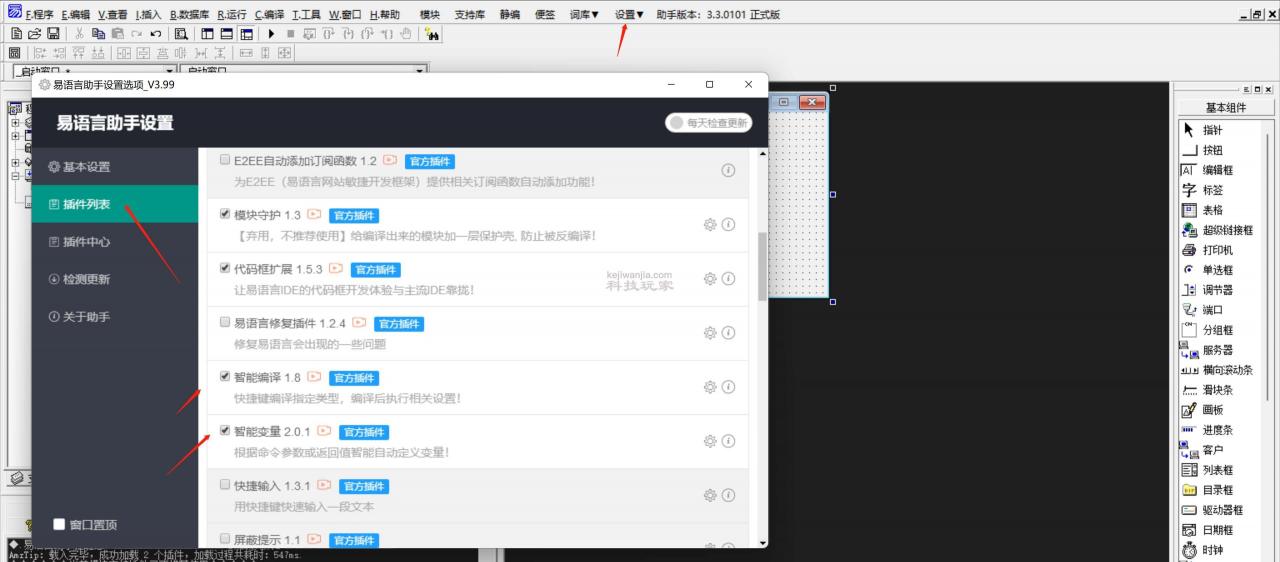Open settings gear for 模块守护 plugin
This screenshot has width=1280, height=562.
click(710, 225)
